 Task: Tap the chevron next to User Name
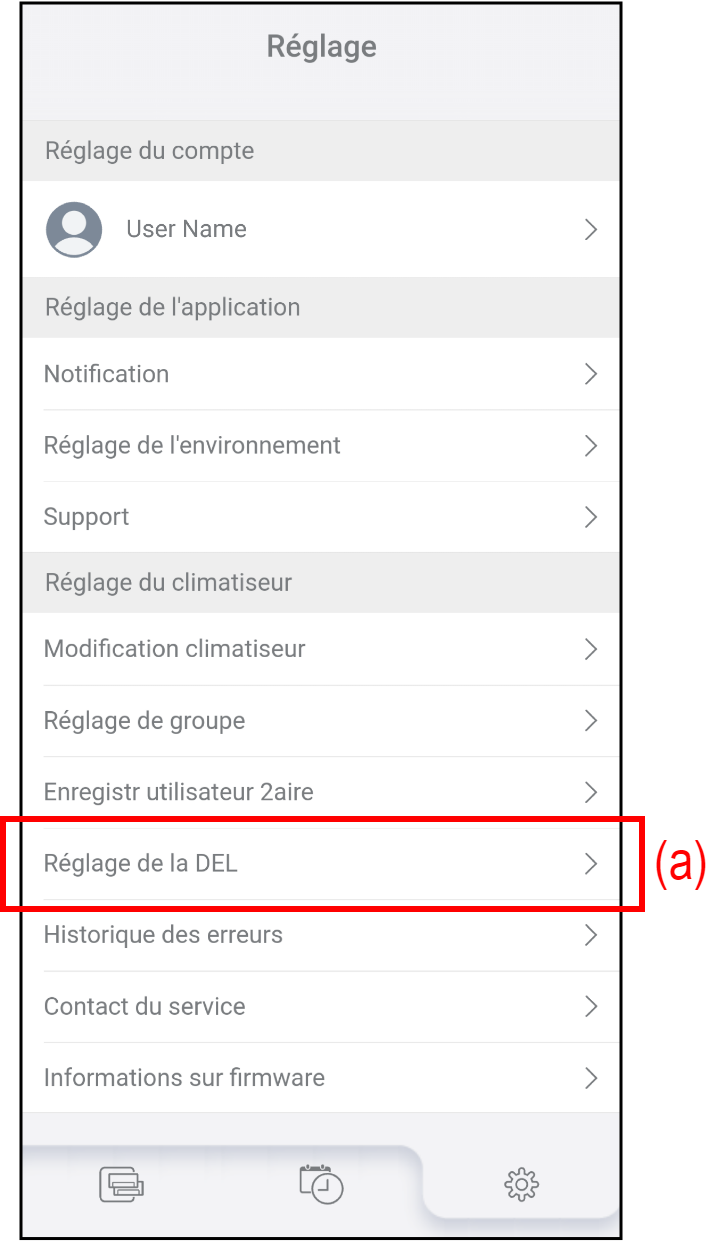591,229
